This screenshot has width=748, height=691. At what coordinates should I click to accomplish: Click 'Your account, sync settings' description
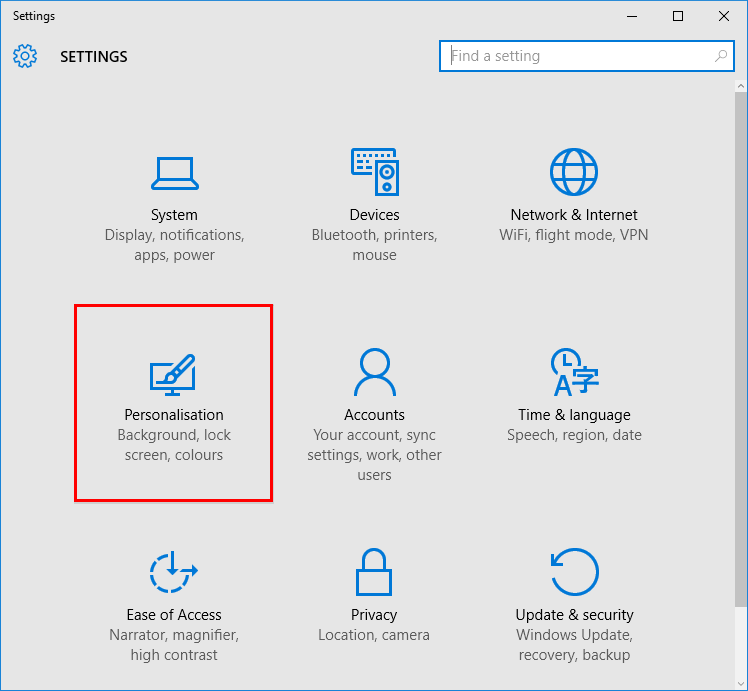374,454
